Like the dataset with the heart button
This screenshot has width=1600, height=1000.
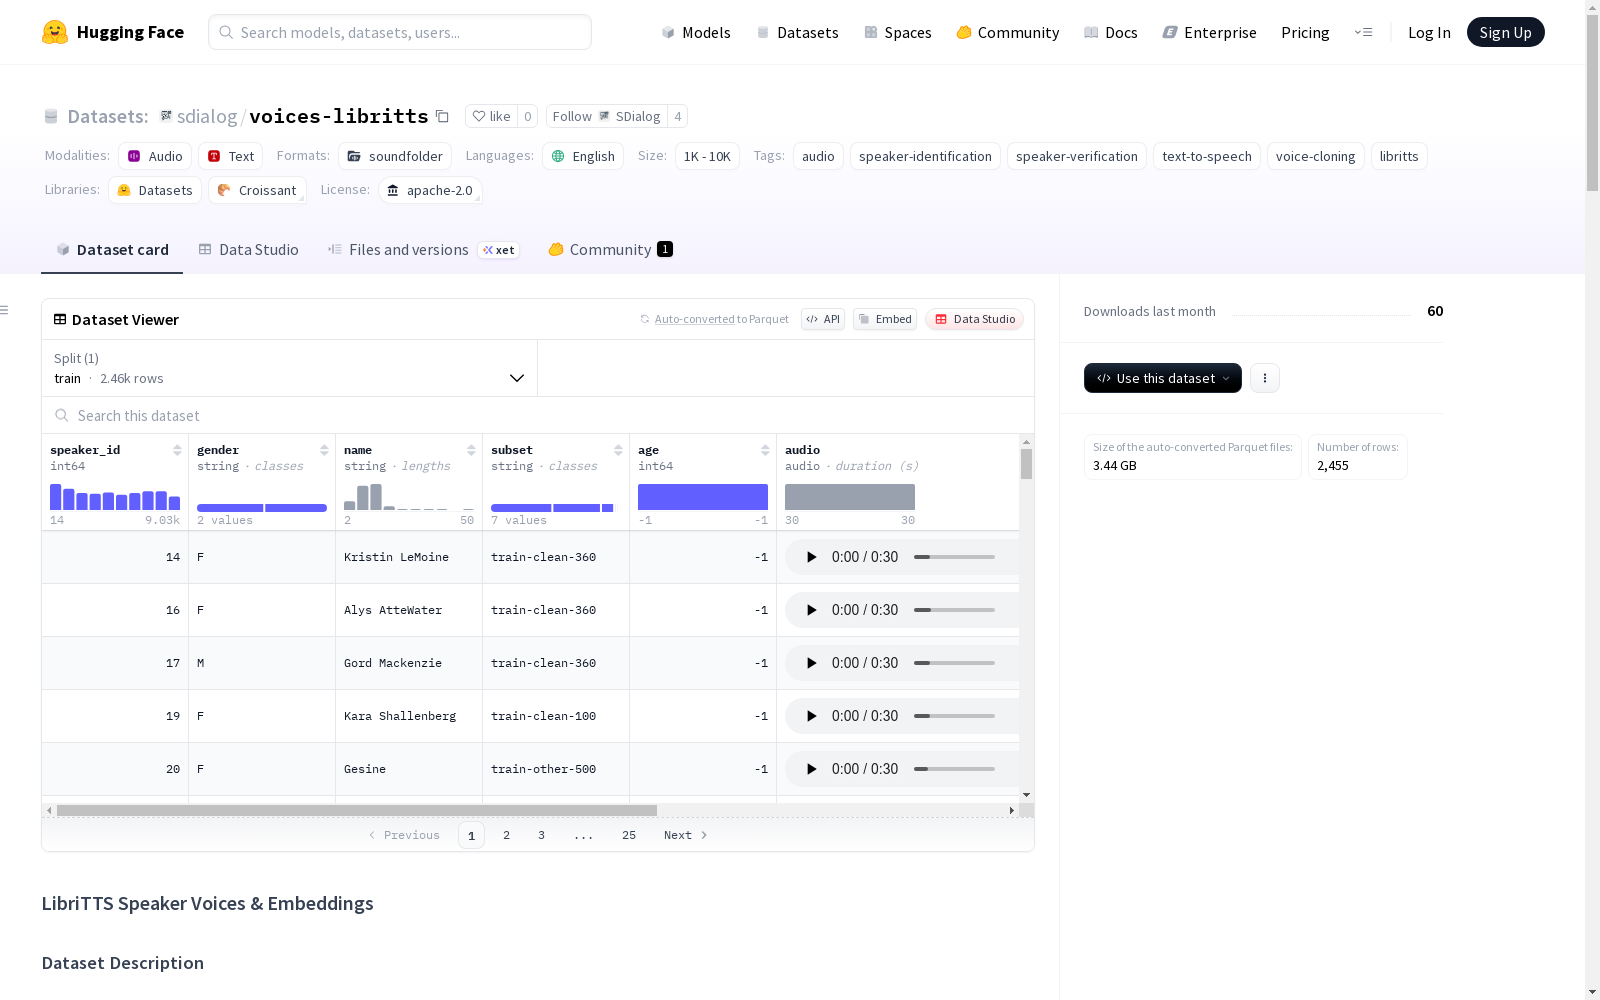pyautogui.click(x=492, y=116)
